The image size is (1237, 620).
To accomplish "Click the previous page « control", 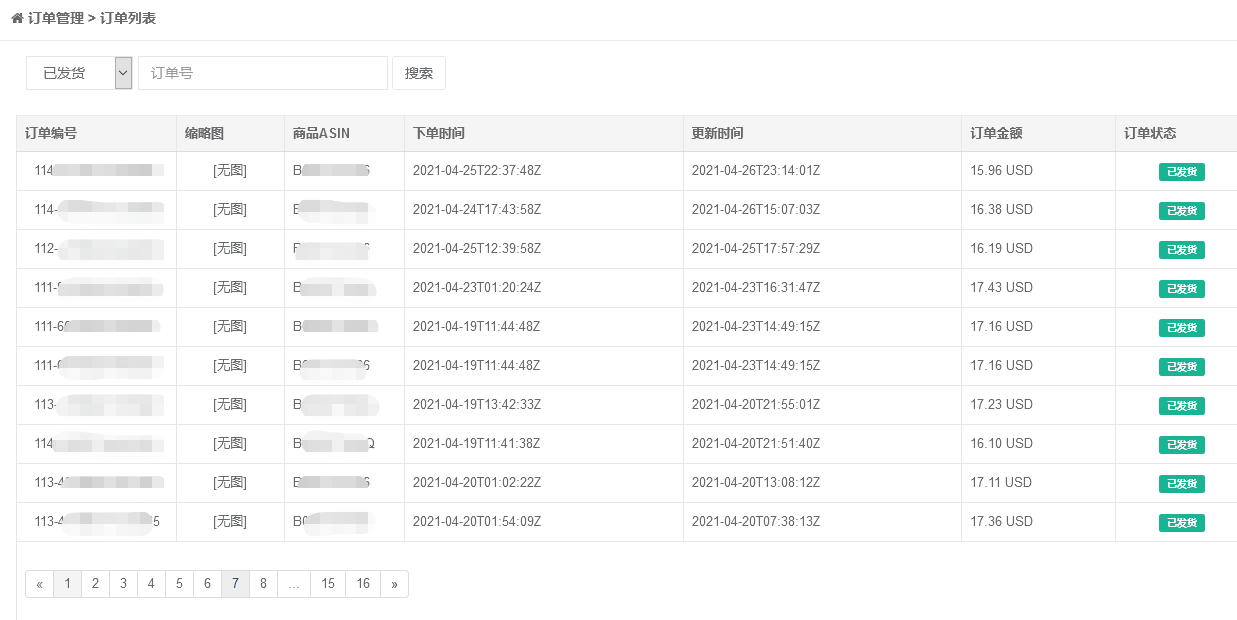I will [x=39, y=583].
